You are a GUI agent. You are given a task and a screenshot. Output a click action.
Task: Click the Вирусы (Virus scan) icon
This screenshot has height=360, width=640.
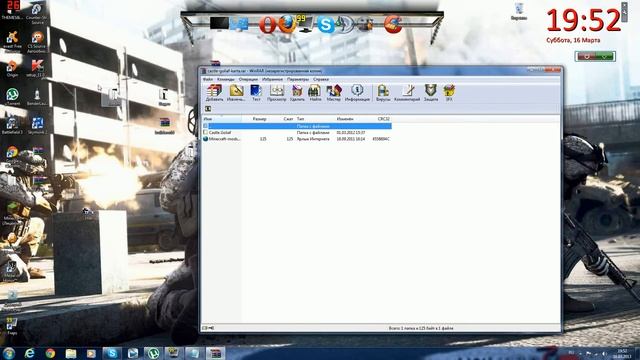383,93
